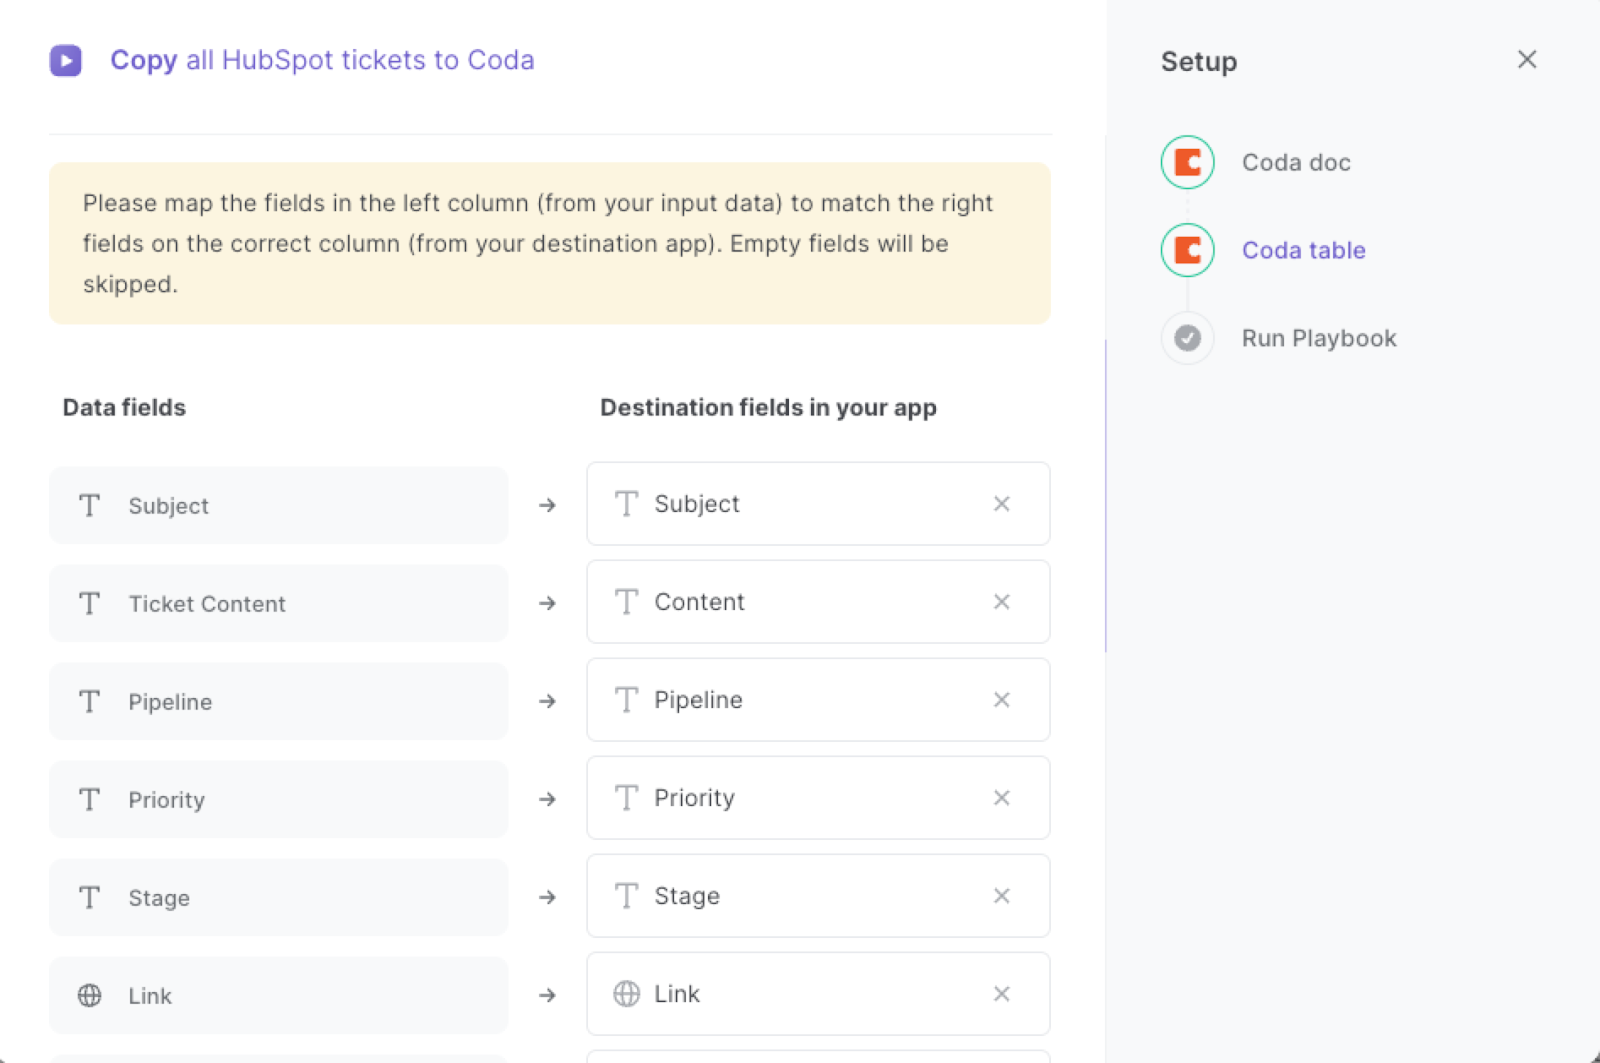This screenshot has height=1063, width=1600.
Task: Click the playbook title Copy all HubSpot tickets to Coda
Action: pyautogui.click(x=322, y=60)
